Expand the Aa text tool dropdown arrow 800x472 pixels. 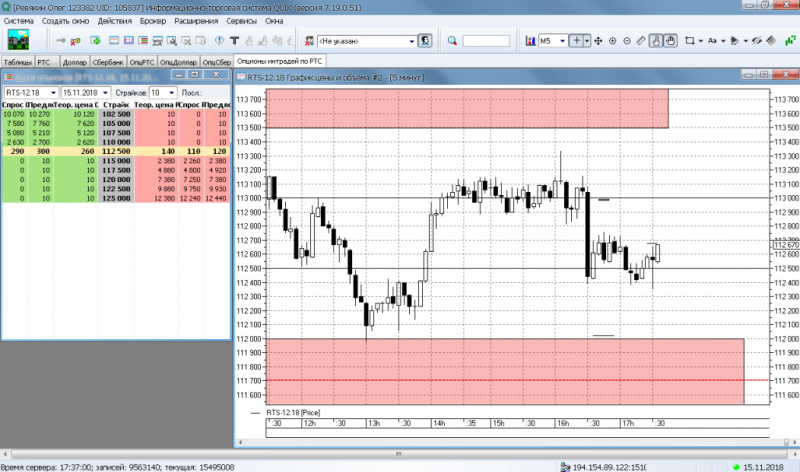point(723,41)
